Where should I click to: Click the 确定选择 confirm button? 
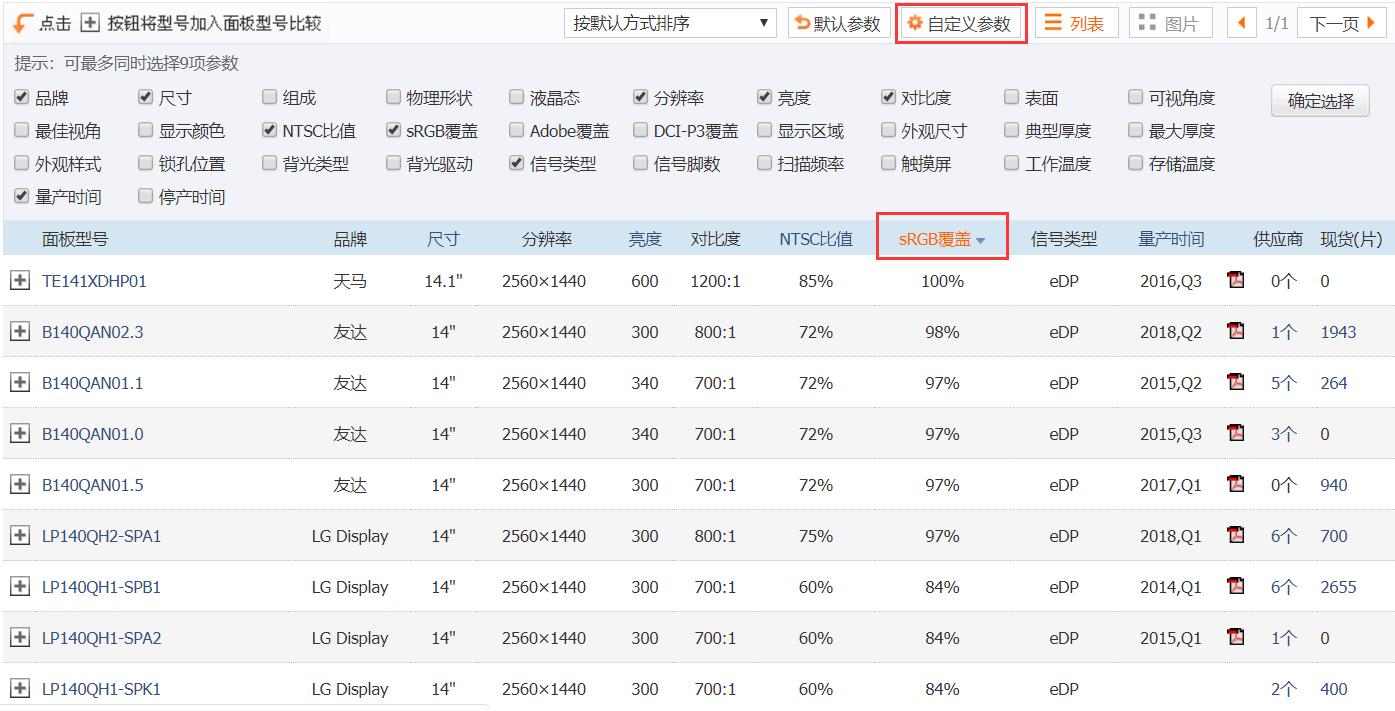click(x=1320, y=100)
